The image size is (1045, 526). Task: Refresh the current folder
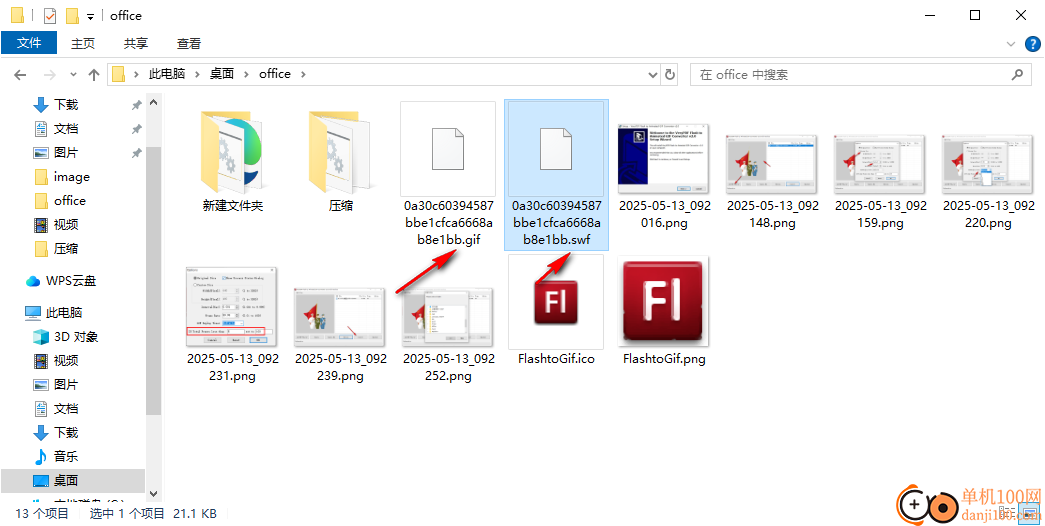tap(670, 75)
